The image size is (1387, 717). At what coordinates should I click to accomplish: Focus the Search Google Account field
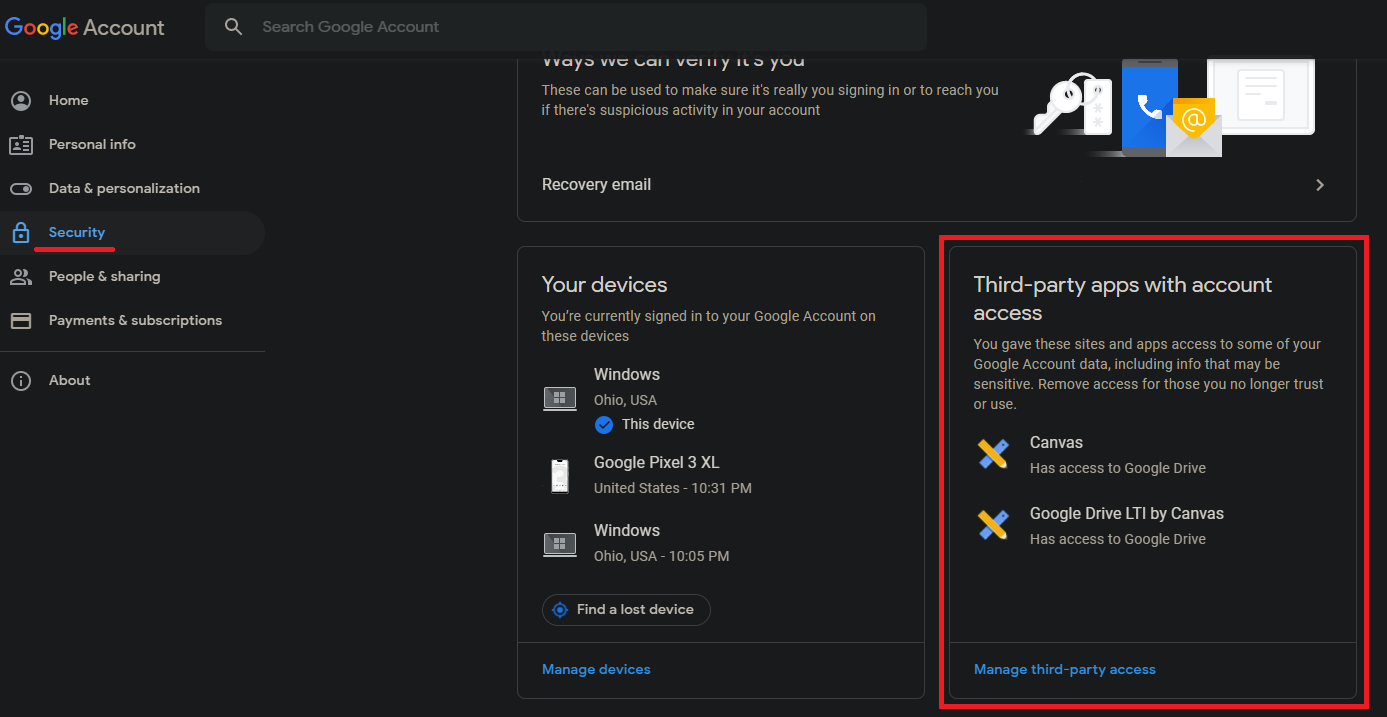click(x=566, y=27)
